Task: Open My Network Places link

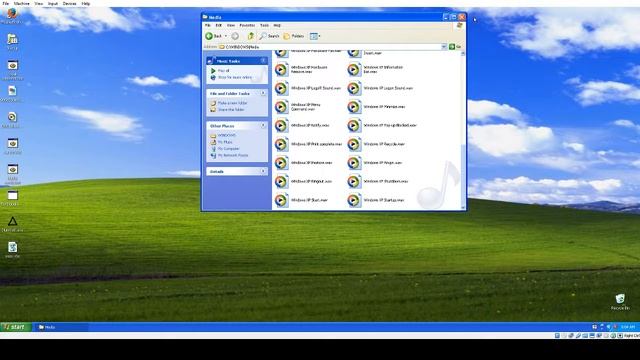Action: (233, 156)
